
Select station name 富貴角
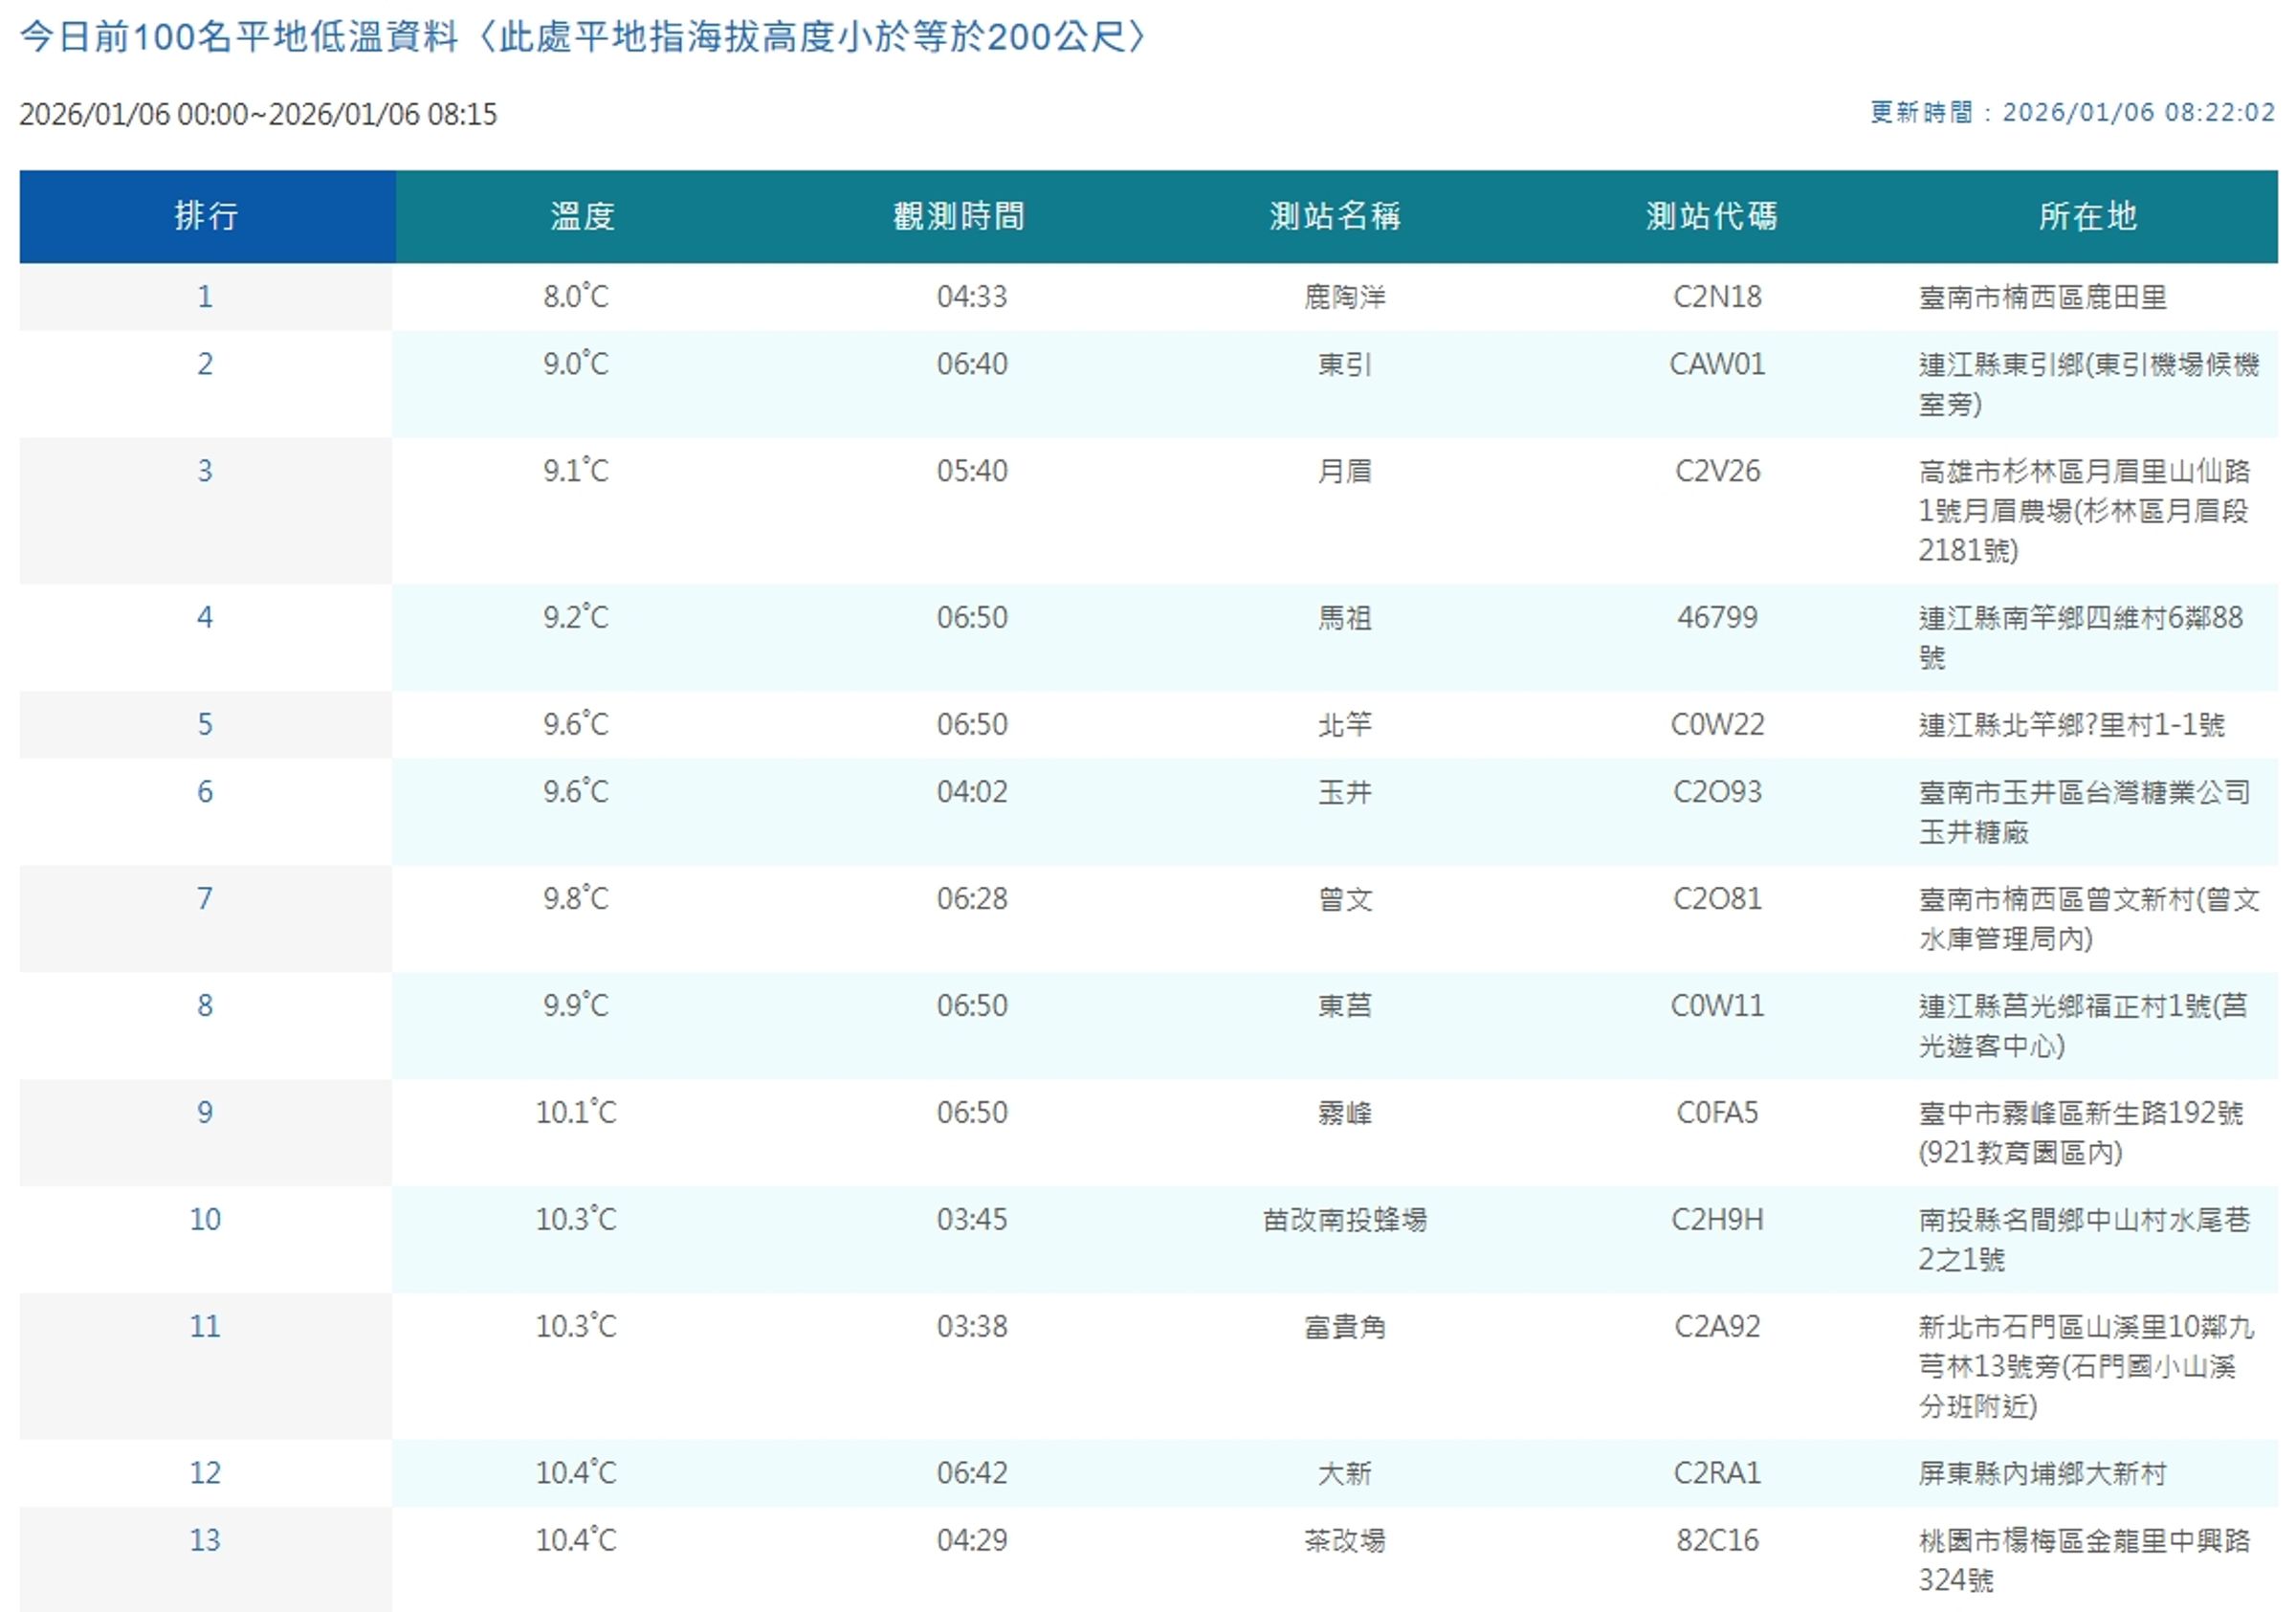[1345, 1327]
